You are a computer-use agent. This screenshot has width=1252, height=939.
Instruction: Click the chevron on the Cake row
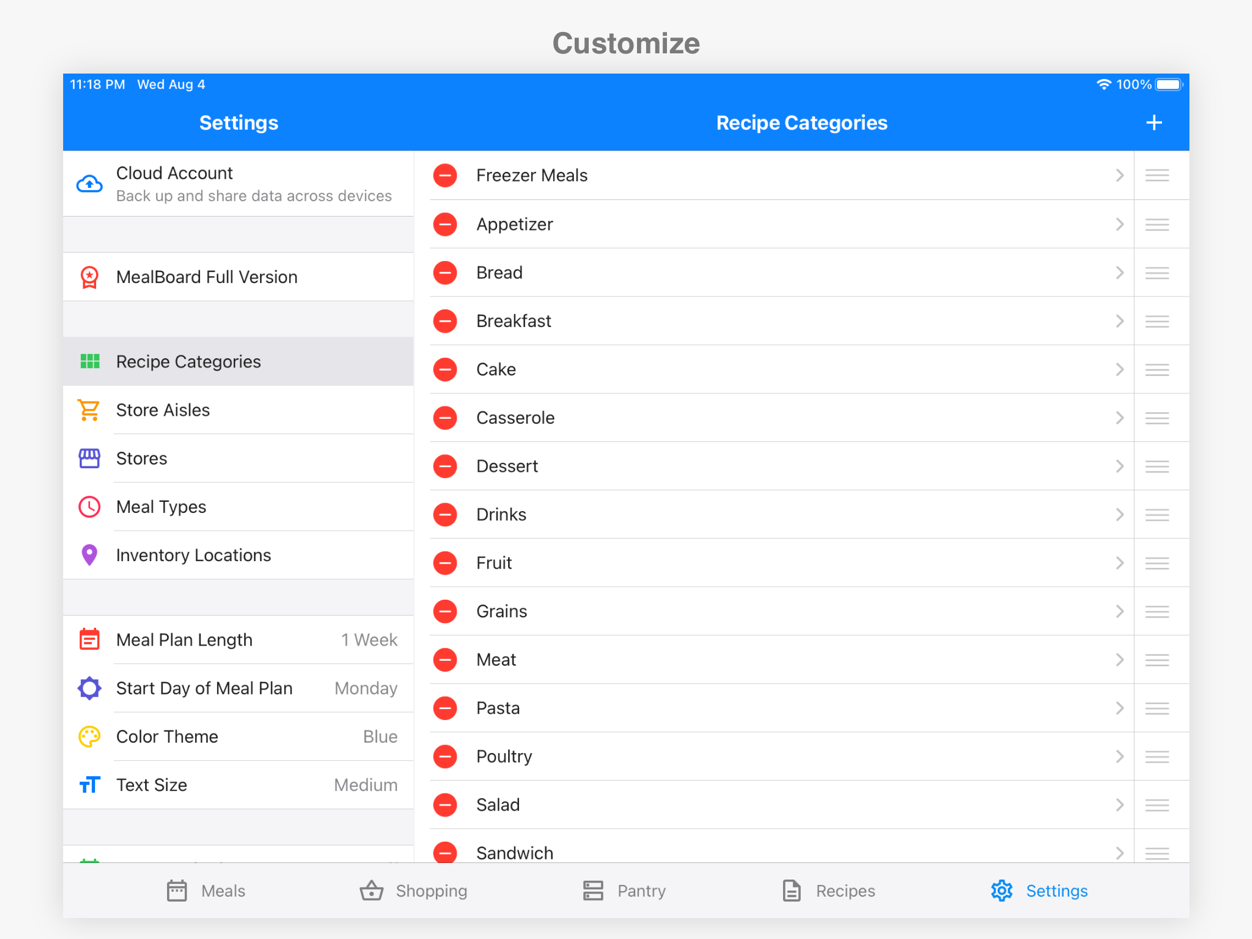tap(1120, 370)
